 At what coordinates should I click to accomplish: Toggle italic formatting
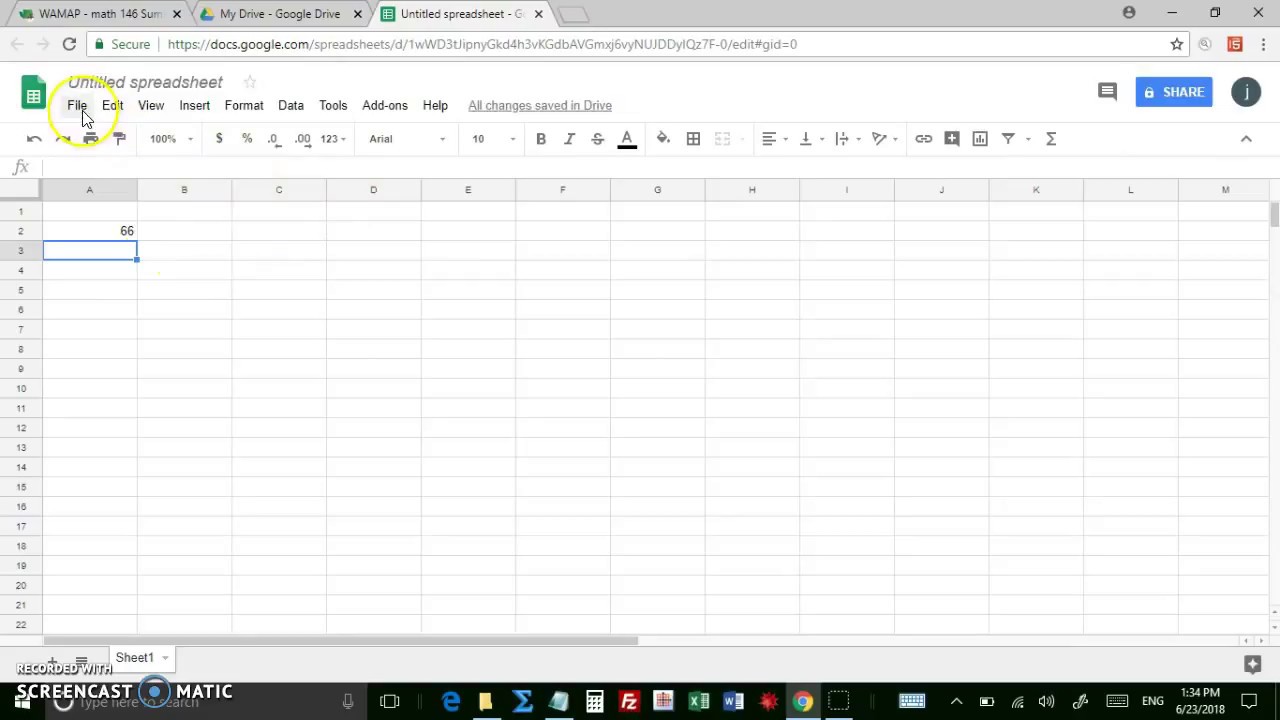569,139
